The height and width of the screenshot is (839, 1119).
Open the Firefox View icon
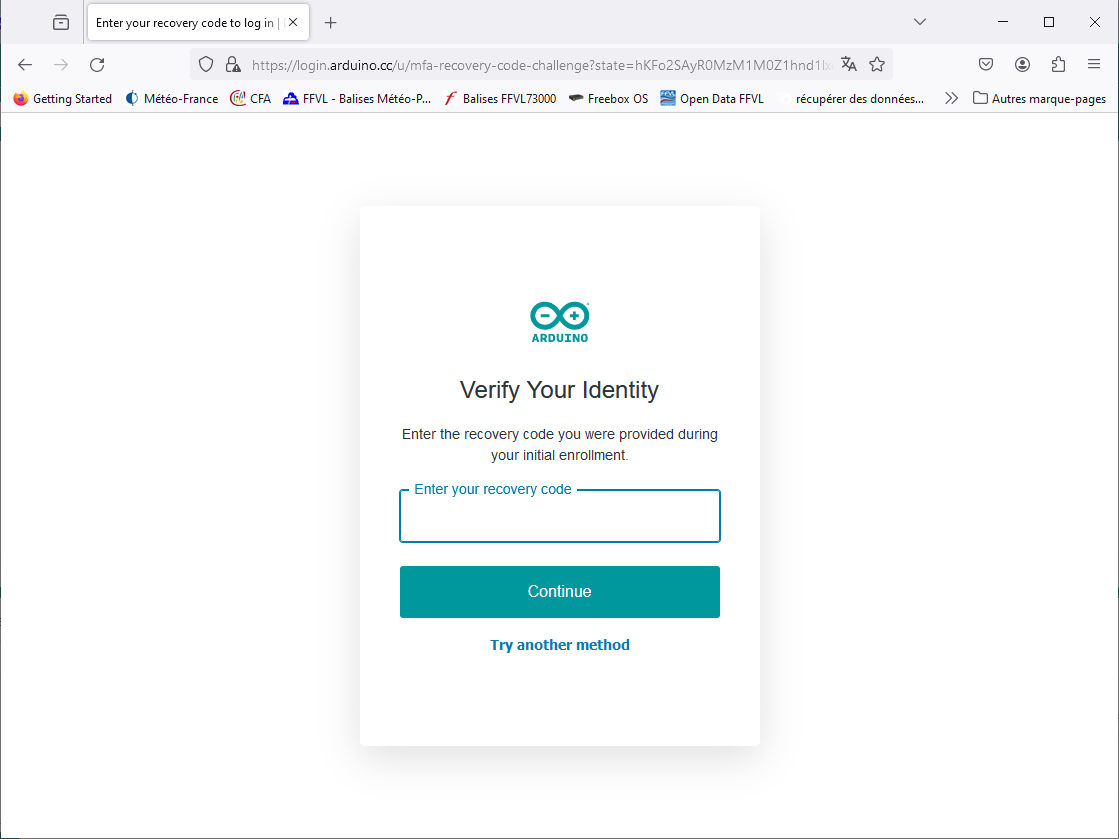(60, 21)
